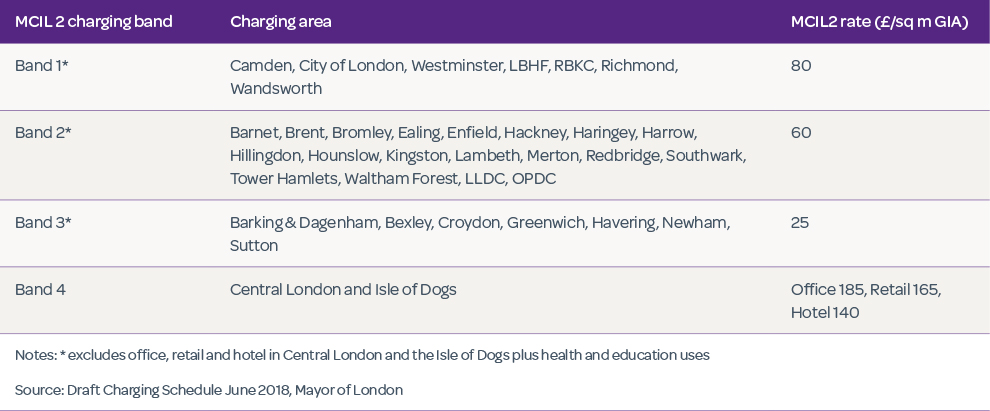Viewport: 990px width, 411px height.
Task: Click the 'Band 4' row label
Action: coord(40,290)
